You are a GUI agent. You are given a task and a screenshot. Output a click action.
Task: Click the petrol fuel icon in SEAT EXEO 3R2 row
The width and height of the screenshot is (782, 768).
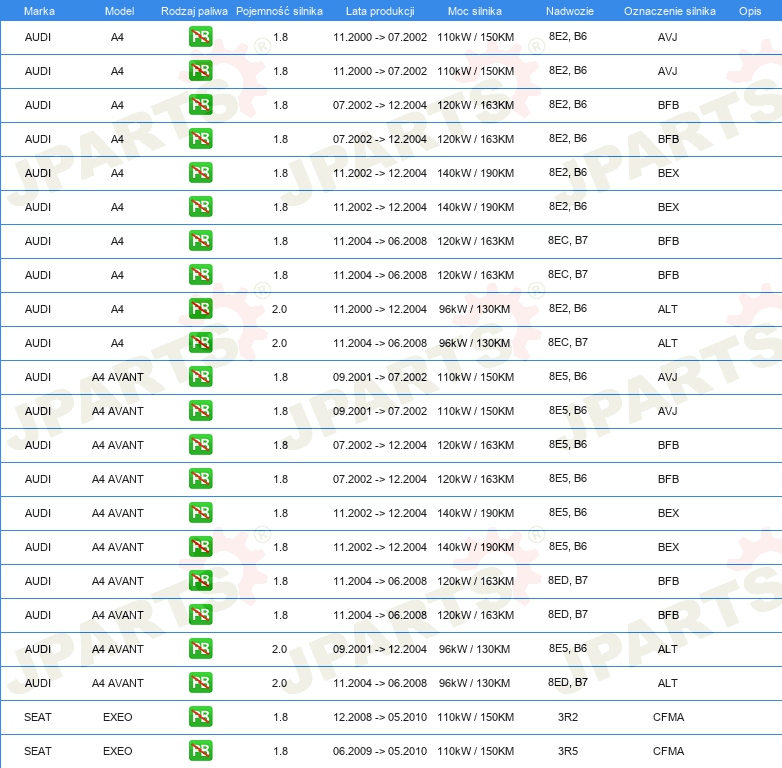(200, 717)
